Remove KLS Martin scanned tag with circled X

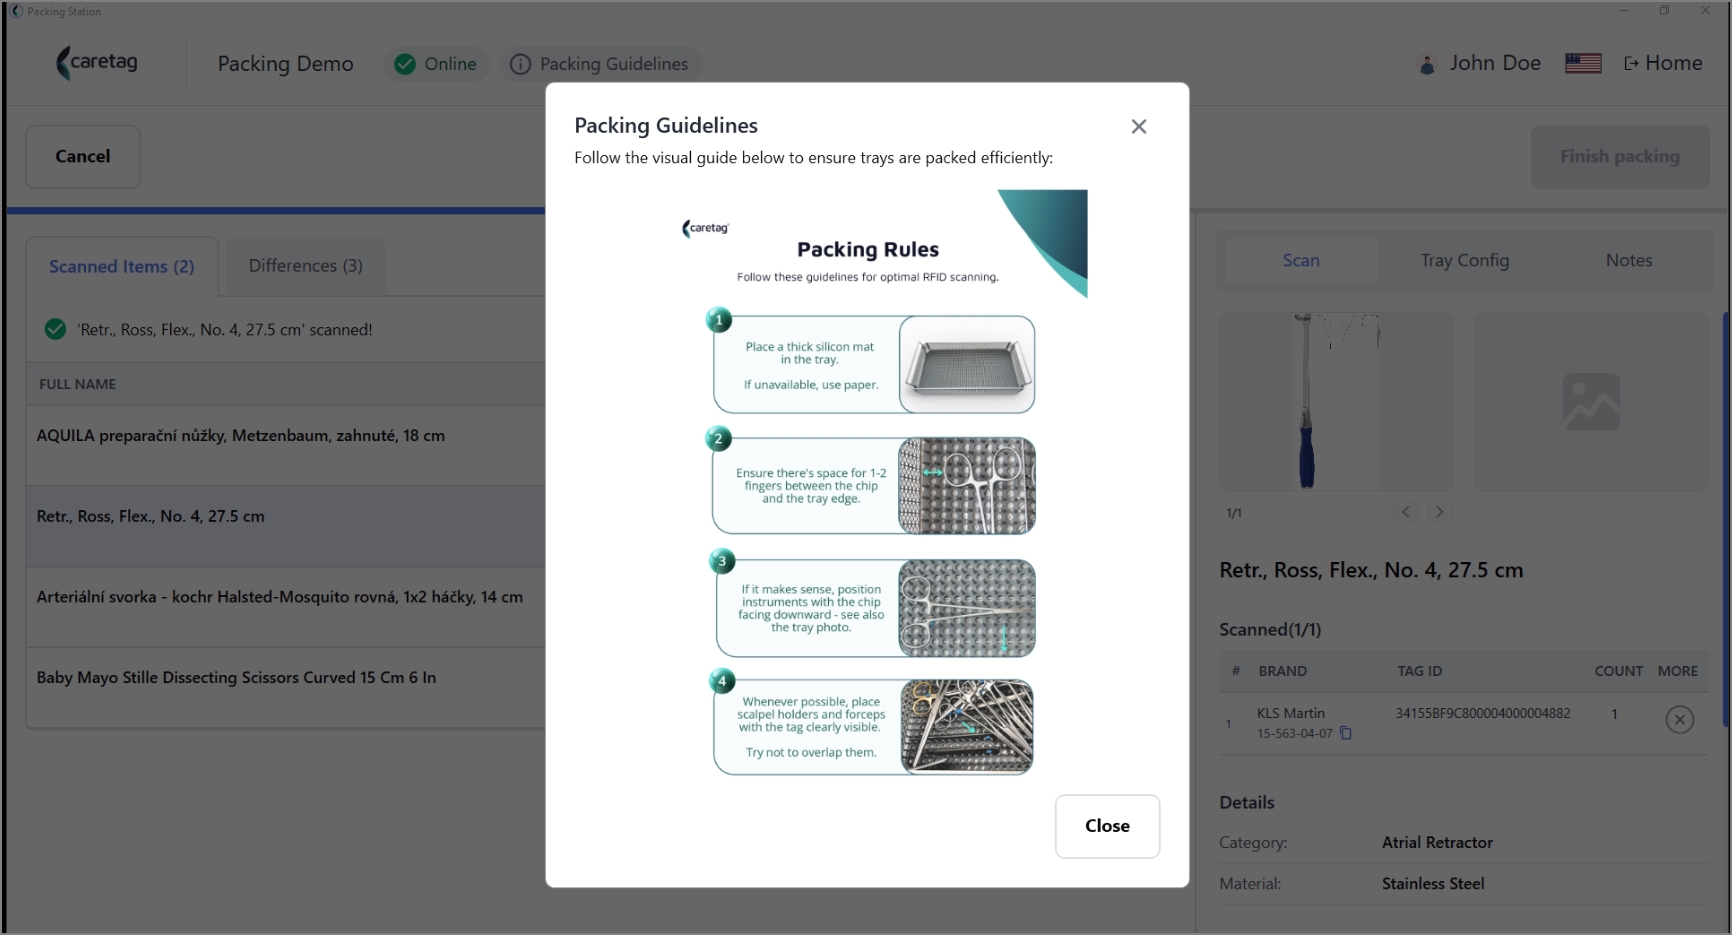pyautogui.click(x=1679, y=719)
